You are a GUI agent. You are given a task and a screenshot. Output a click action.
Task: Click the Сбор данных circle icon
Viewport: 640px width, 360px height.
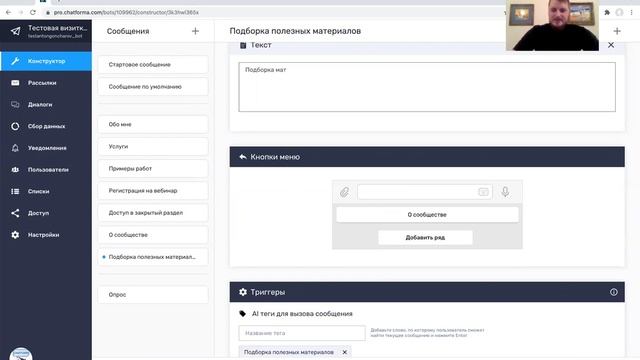click(15, 126)
